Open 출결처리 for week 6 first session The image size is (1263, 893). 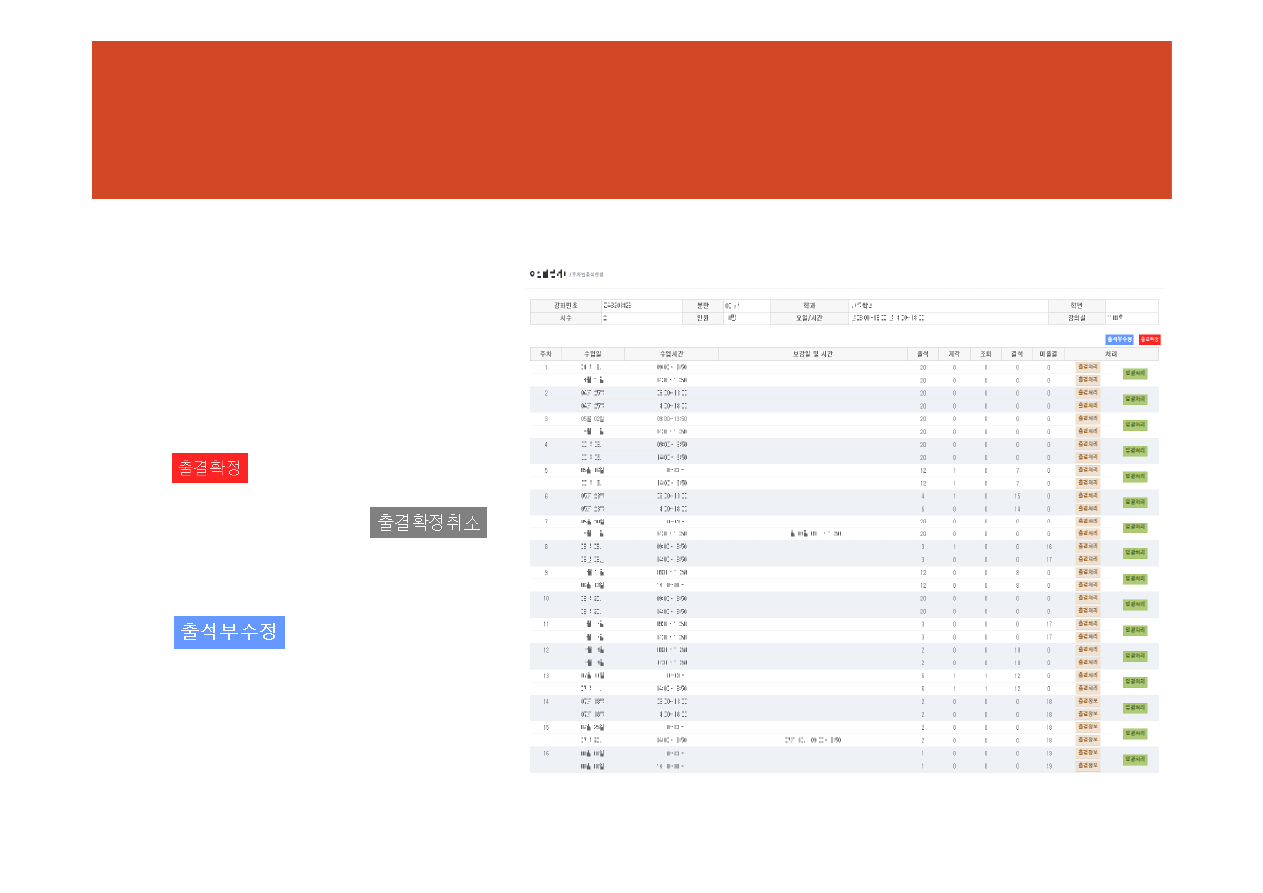(1087, 496)
